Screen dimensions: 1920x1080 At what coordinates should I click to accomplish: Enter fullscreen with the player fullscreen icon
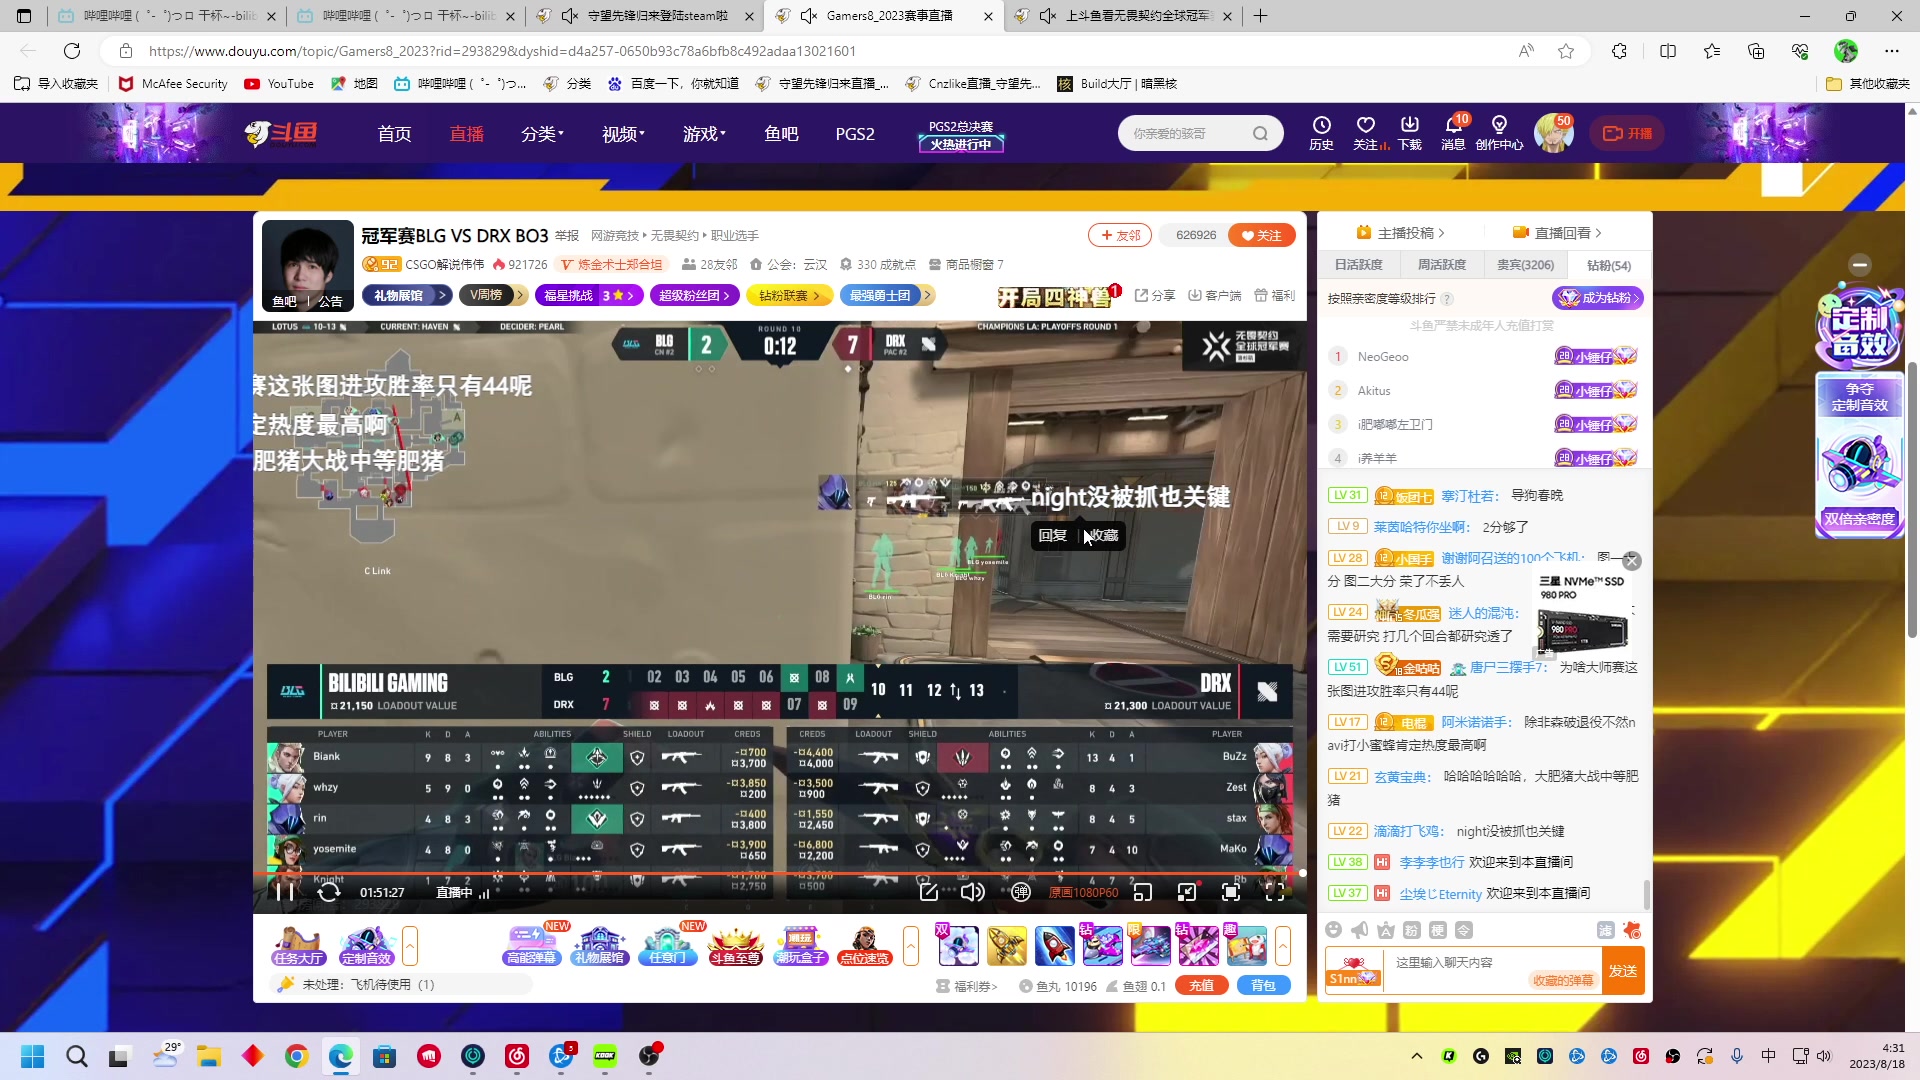coord(1273,892)
